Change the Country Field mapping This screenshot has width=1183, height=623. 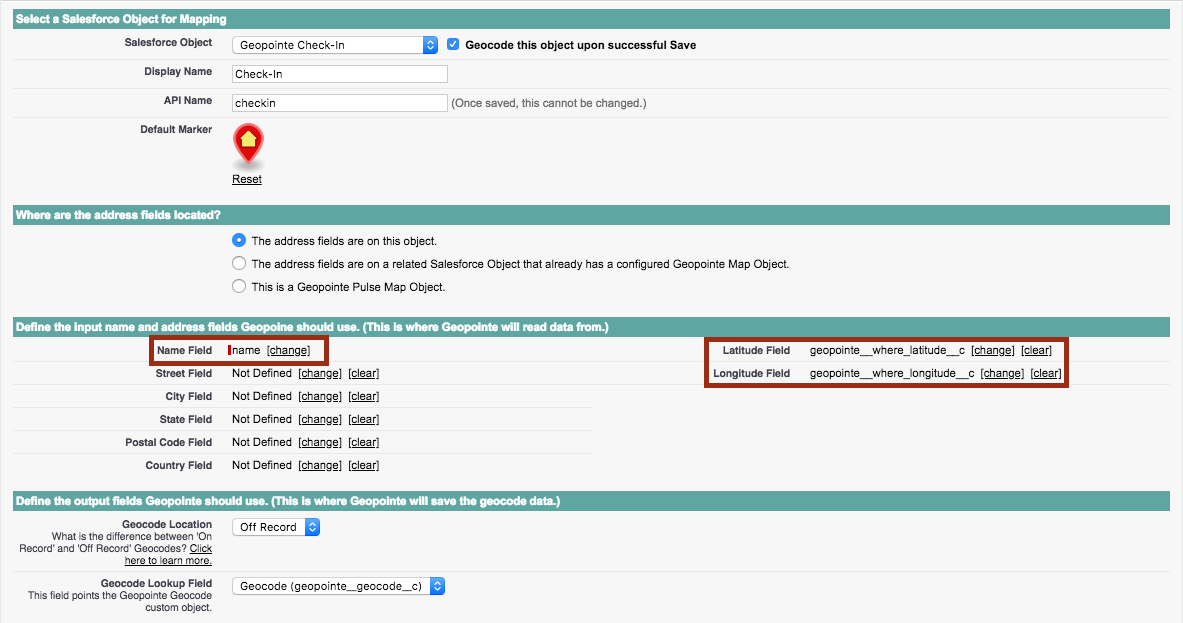click(x=320, y=465)
